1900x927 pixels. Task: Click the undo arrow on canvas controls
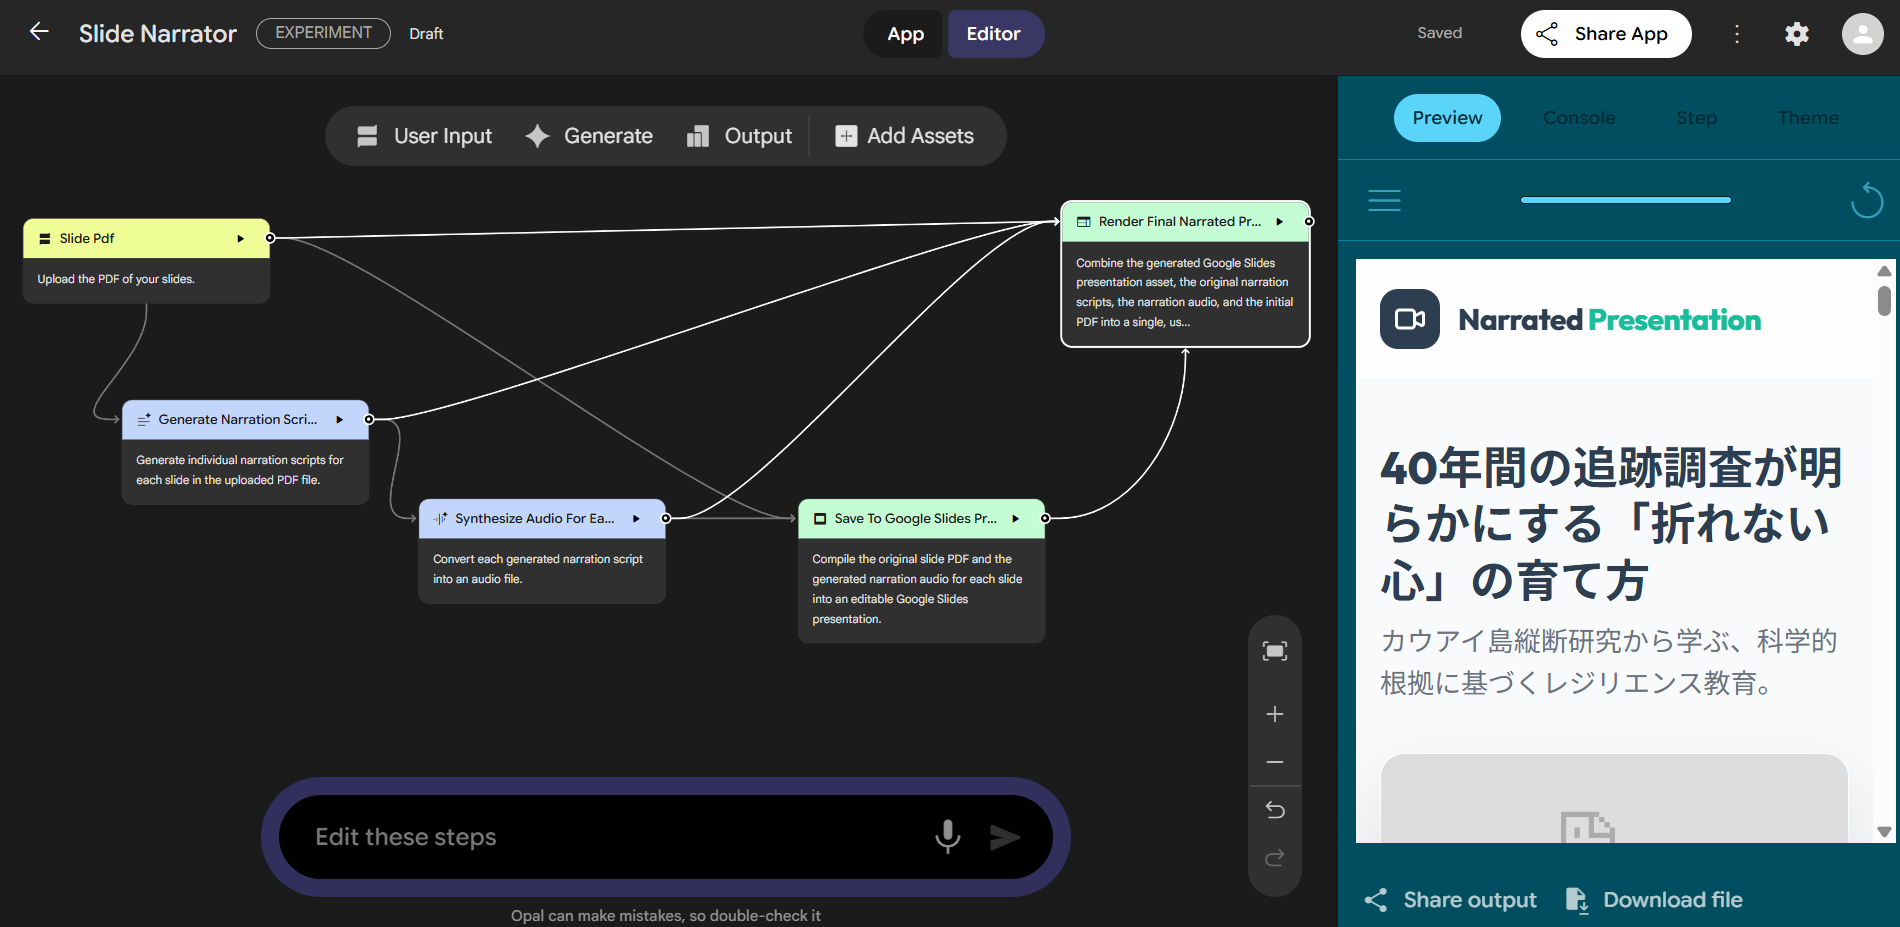tap(1274, 810)
